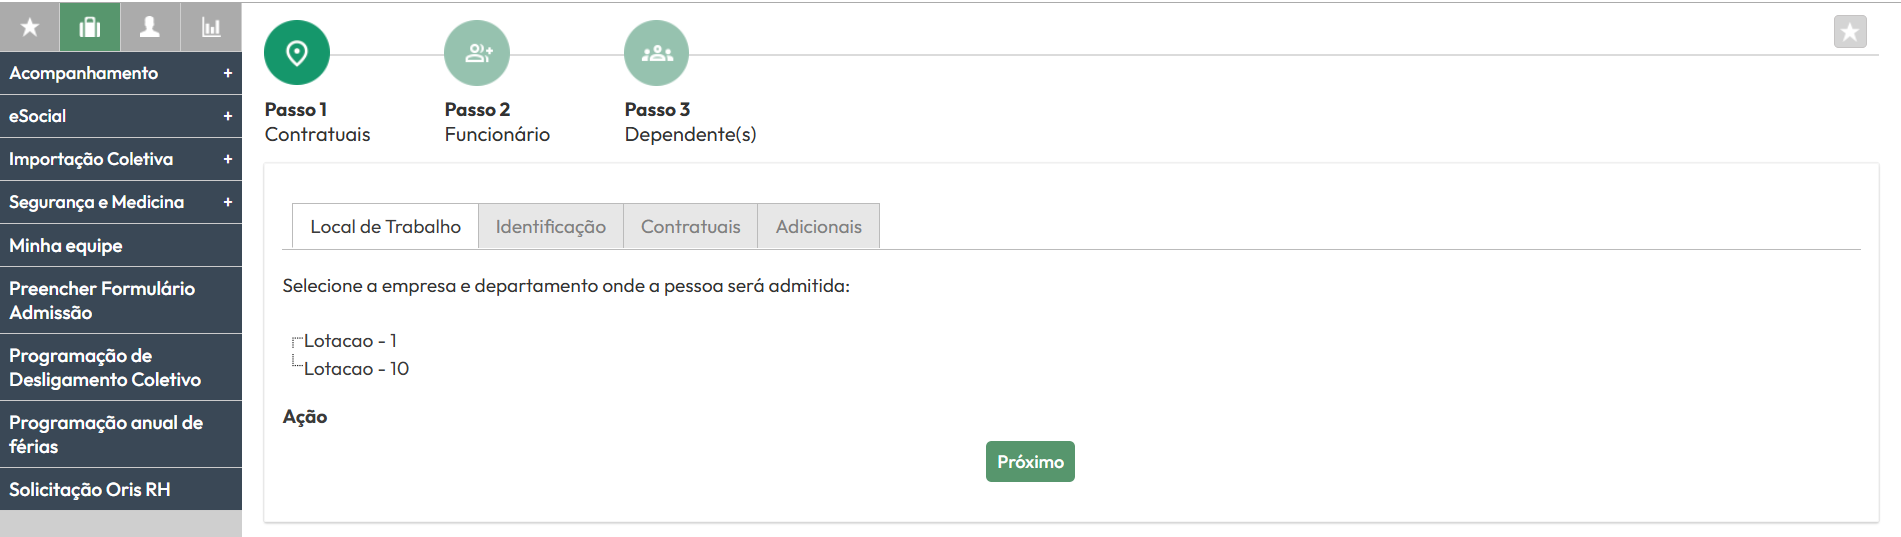Open the bar chart reports icon

[x=211, y=27]
